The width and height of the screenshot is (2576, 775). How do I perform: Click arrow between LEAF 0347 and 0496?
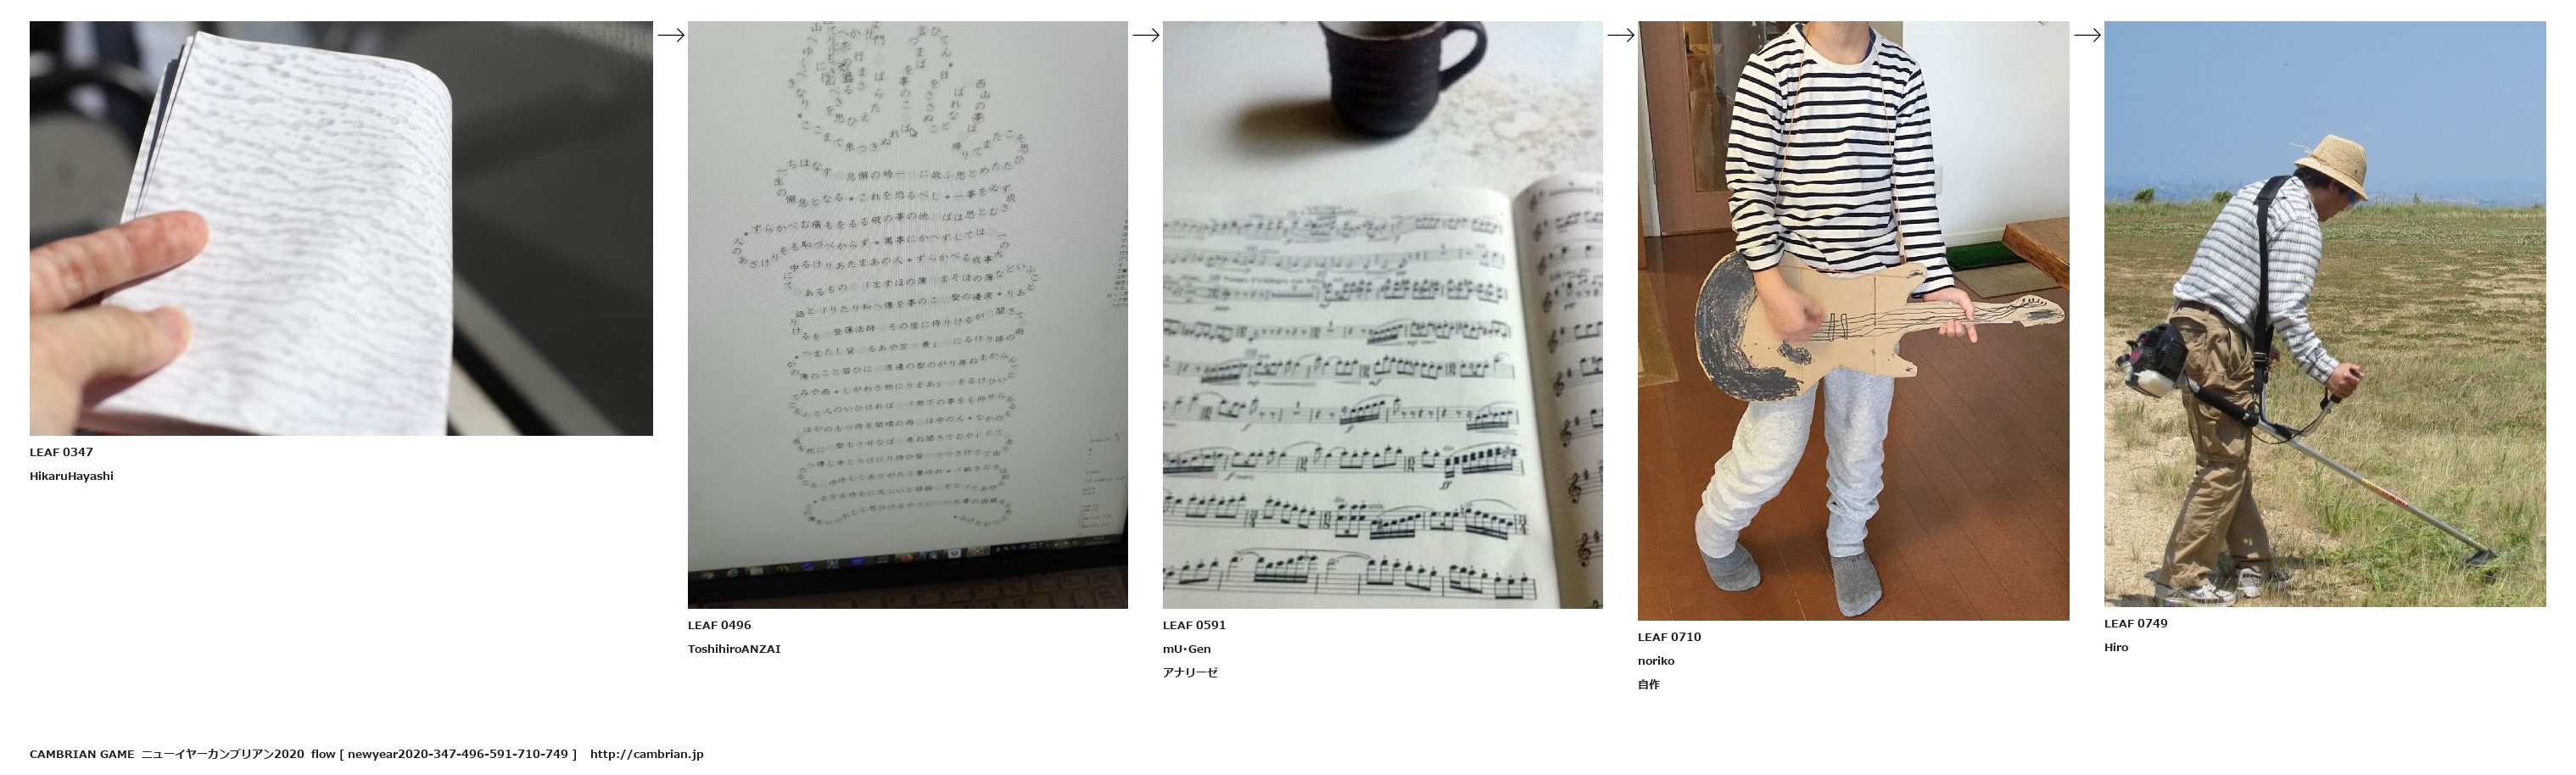pyautogui.click(x=671, y=35)
